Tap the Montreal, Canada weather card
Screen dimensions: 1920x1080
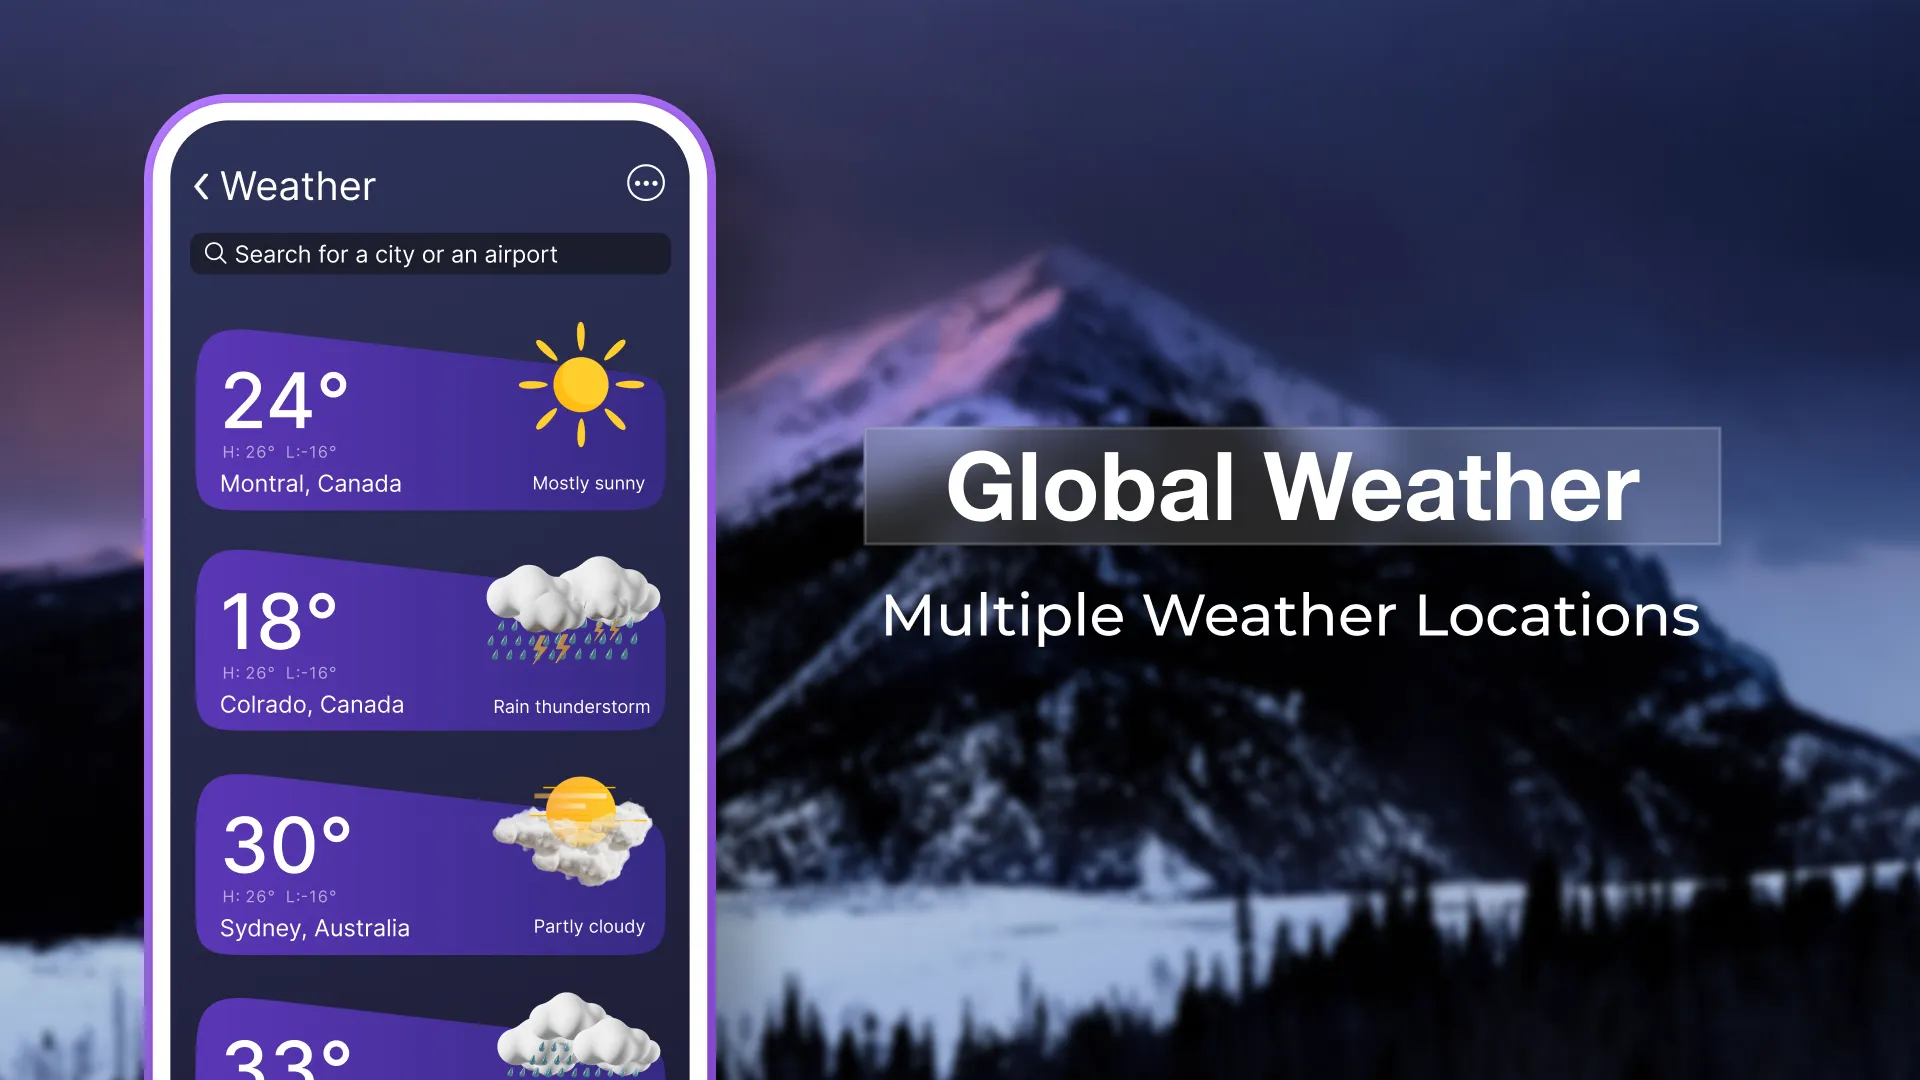(x=433, y=415)
